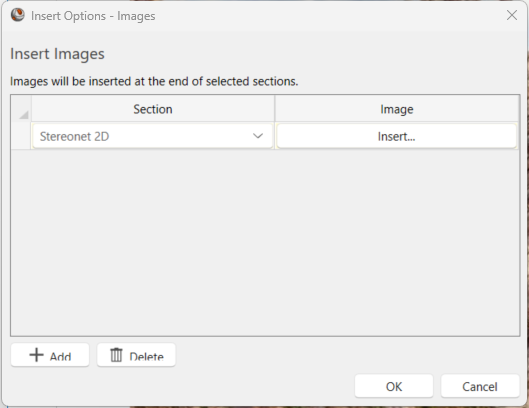Delete the selected image row
This screenshot has width=529, height=408.
coord(136,355)
